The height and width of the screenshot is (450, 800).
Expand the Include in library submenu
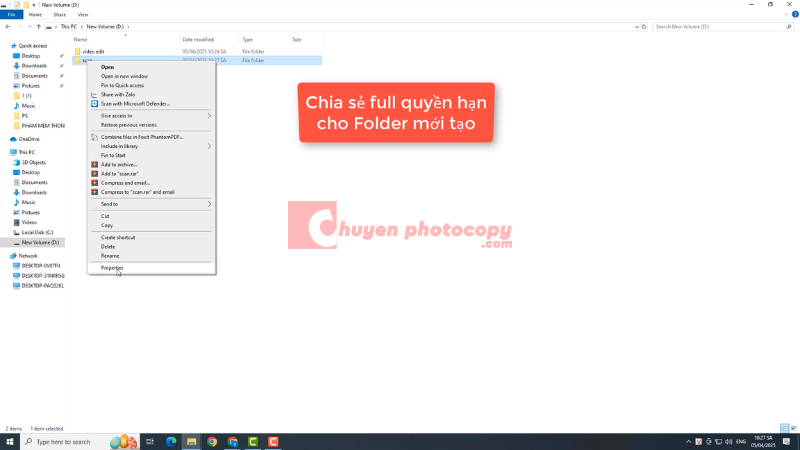[x=151, y=146]
